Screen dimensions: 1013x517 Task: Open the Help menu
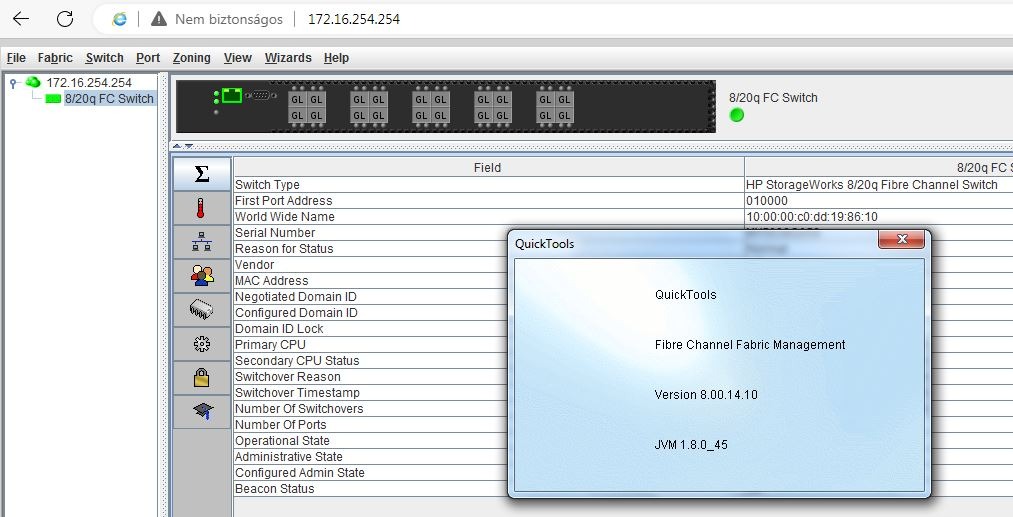coord(336,58)
